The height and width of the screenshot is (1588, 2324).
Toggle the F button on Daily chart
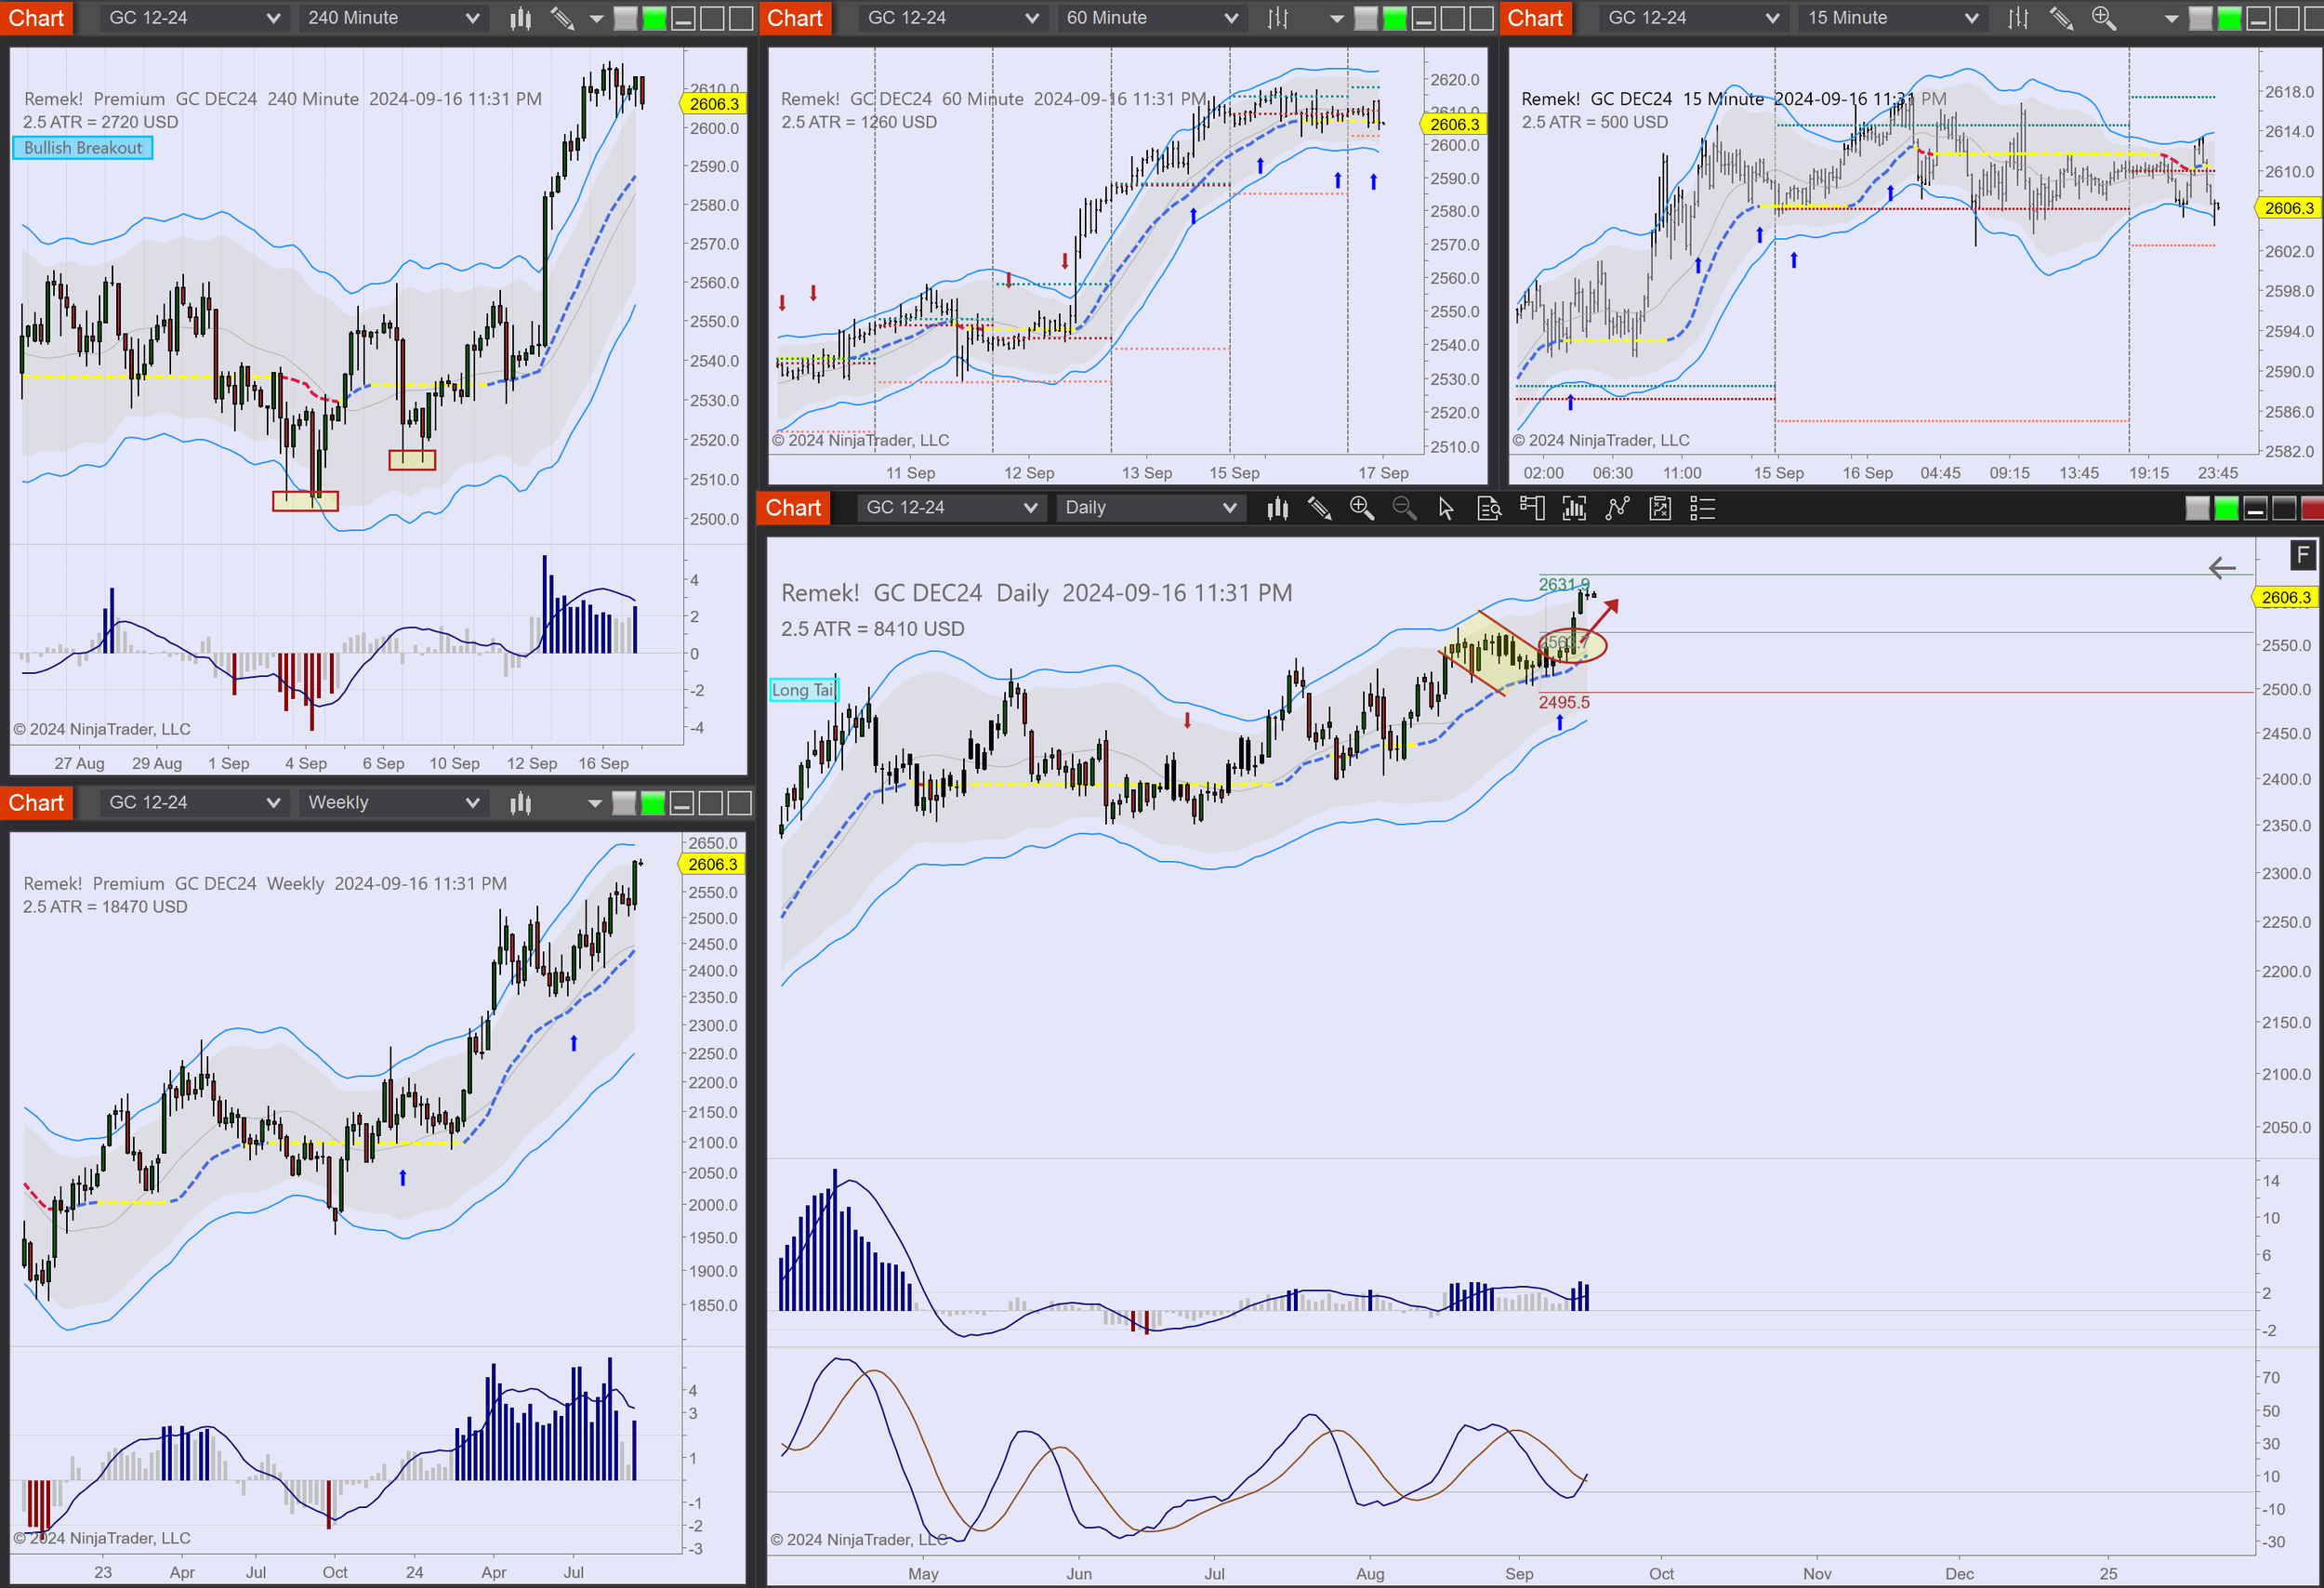[2302, 555]
